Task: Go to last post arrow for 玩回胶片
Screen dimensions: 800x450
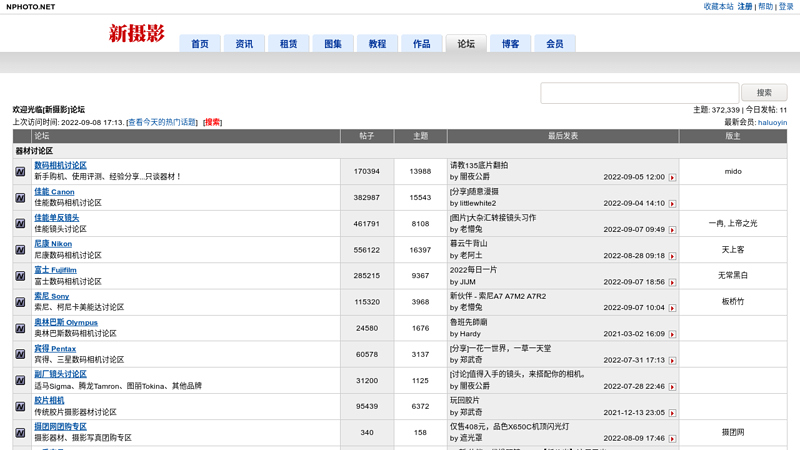Action: 672,413
